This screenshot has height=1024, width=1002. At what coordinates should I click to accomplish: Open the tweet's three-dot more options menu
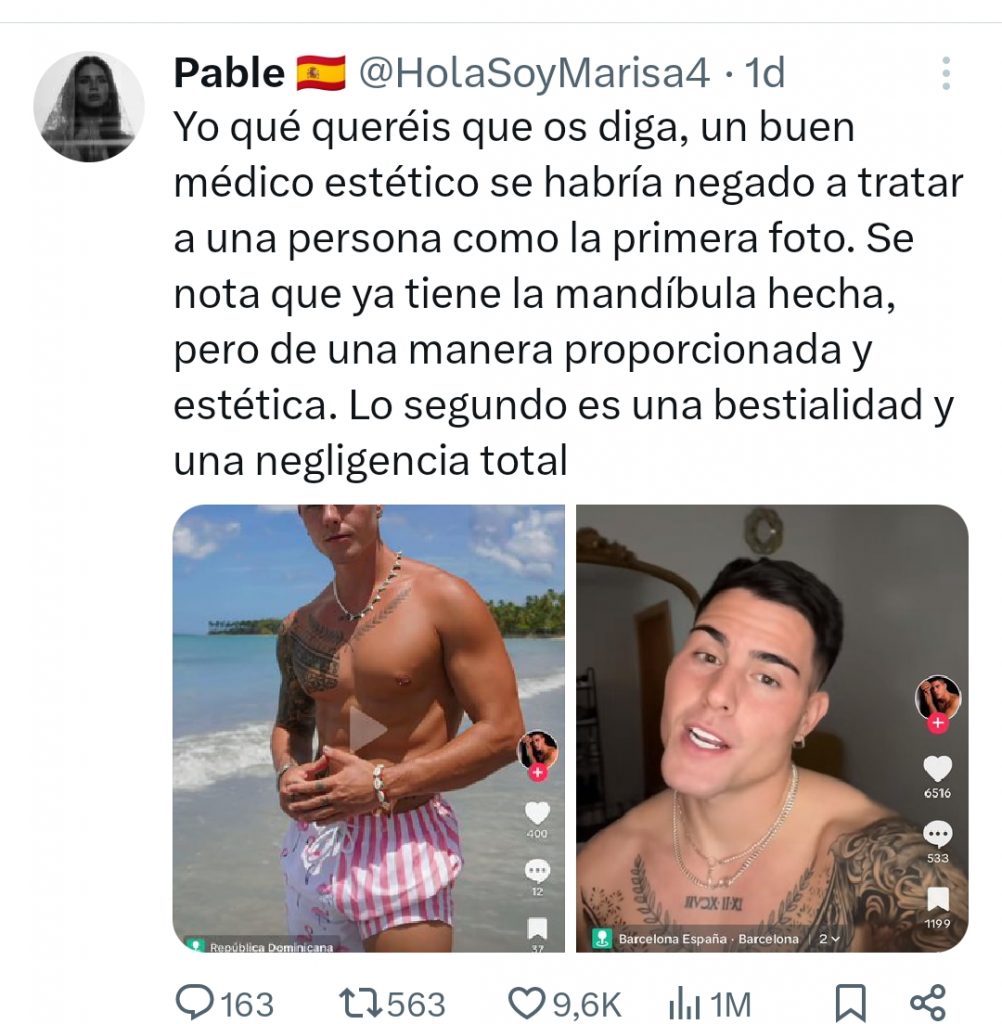tap(945, 73)
